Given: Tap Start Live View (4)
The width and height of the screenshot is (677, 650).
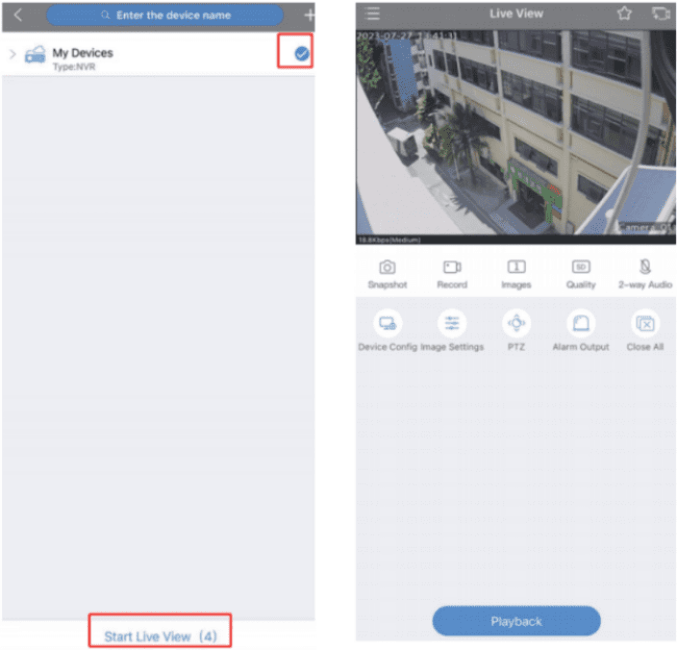Looking at the screenshot, I should 160,636.
